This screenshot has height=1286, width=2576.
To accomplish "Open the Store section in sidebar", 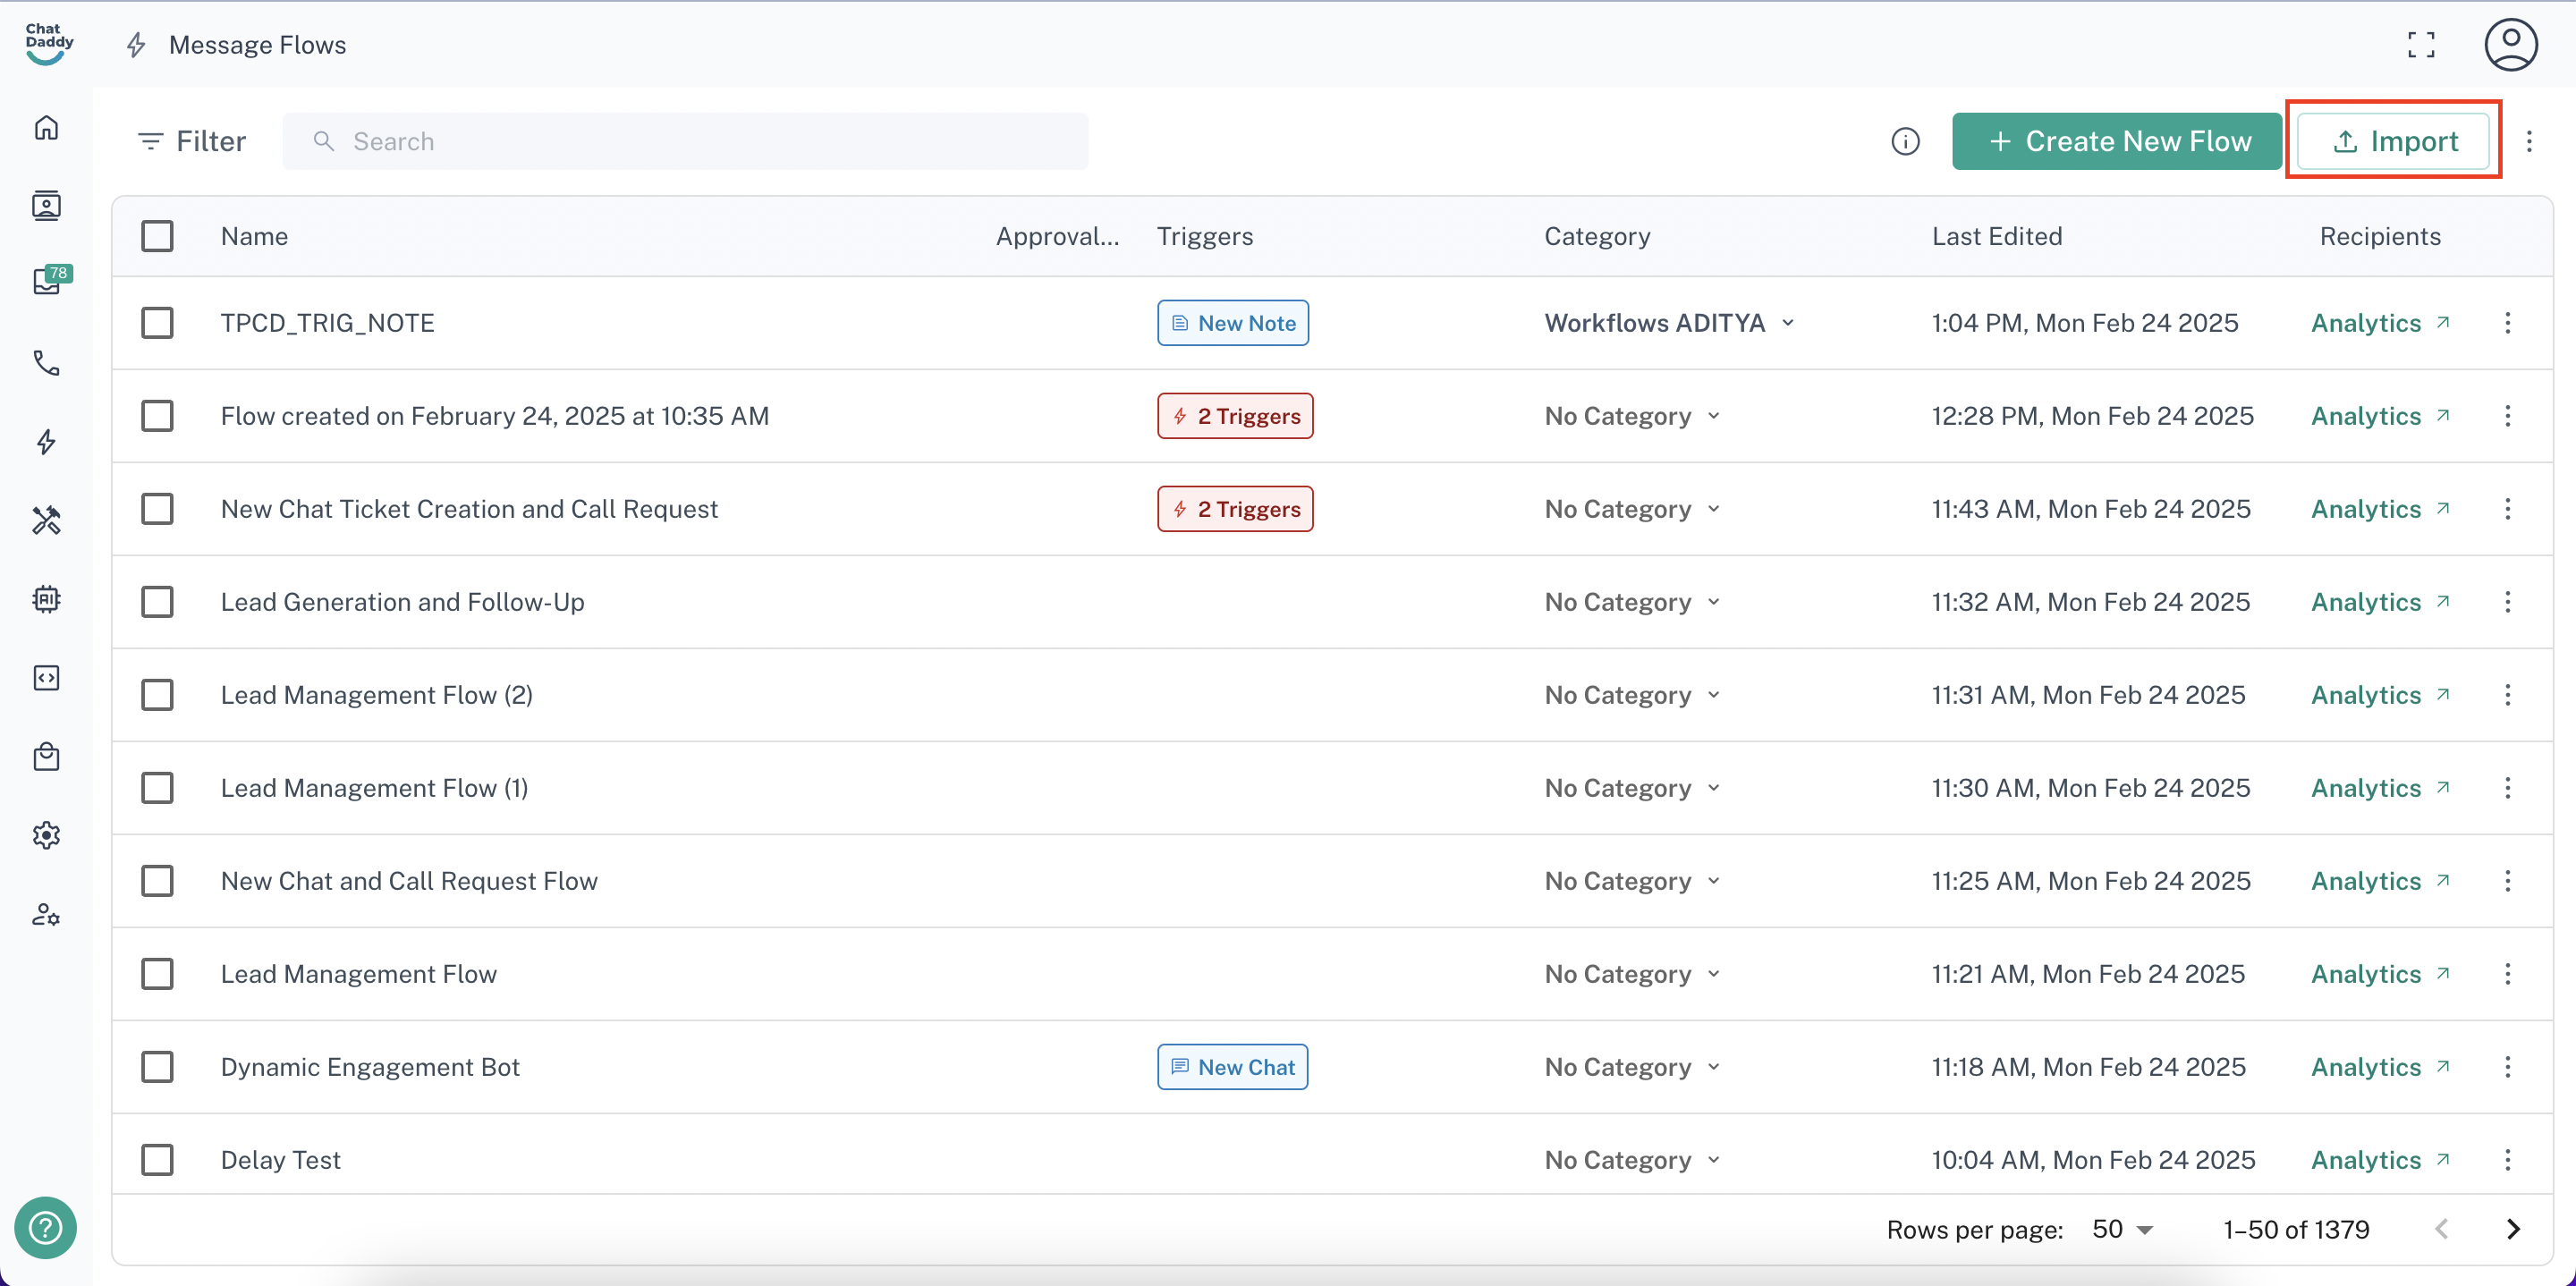I will 47,757.
